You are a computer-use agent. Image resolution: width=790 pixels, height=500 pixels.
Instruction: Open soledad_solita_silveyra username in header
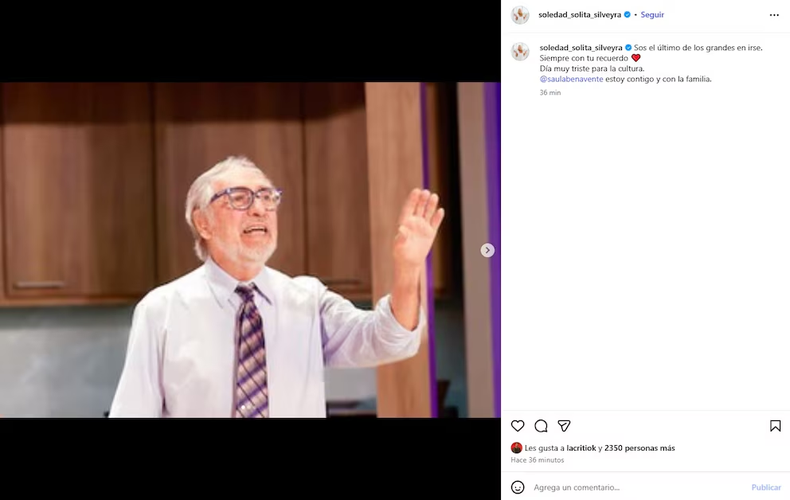579,15
